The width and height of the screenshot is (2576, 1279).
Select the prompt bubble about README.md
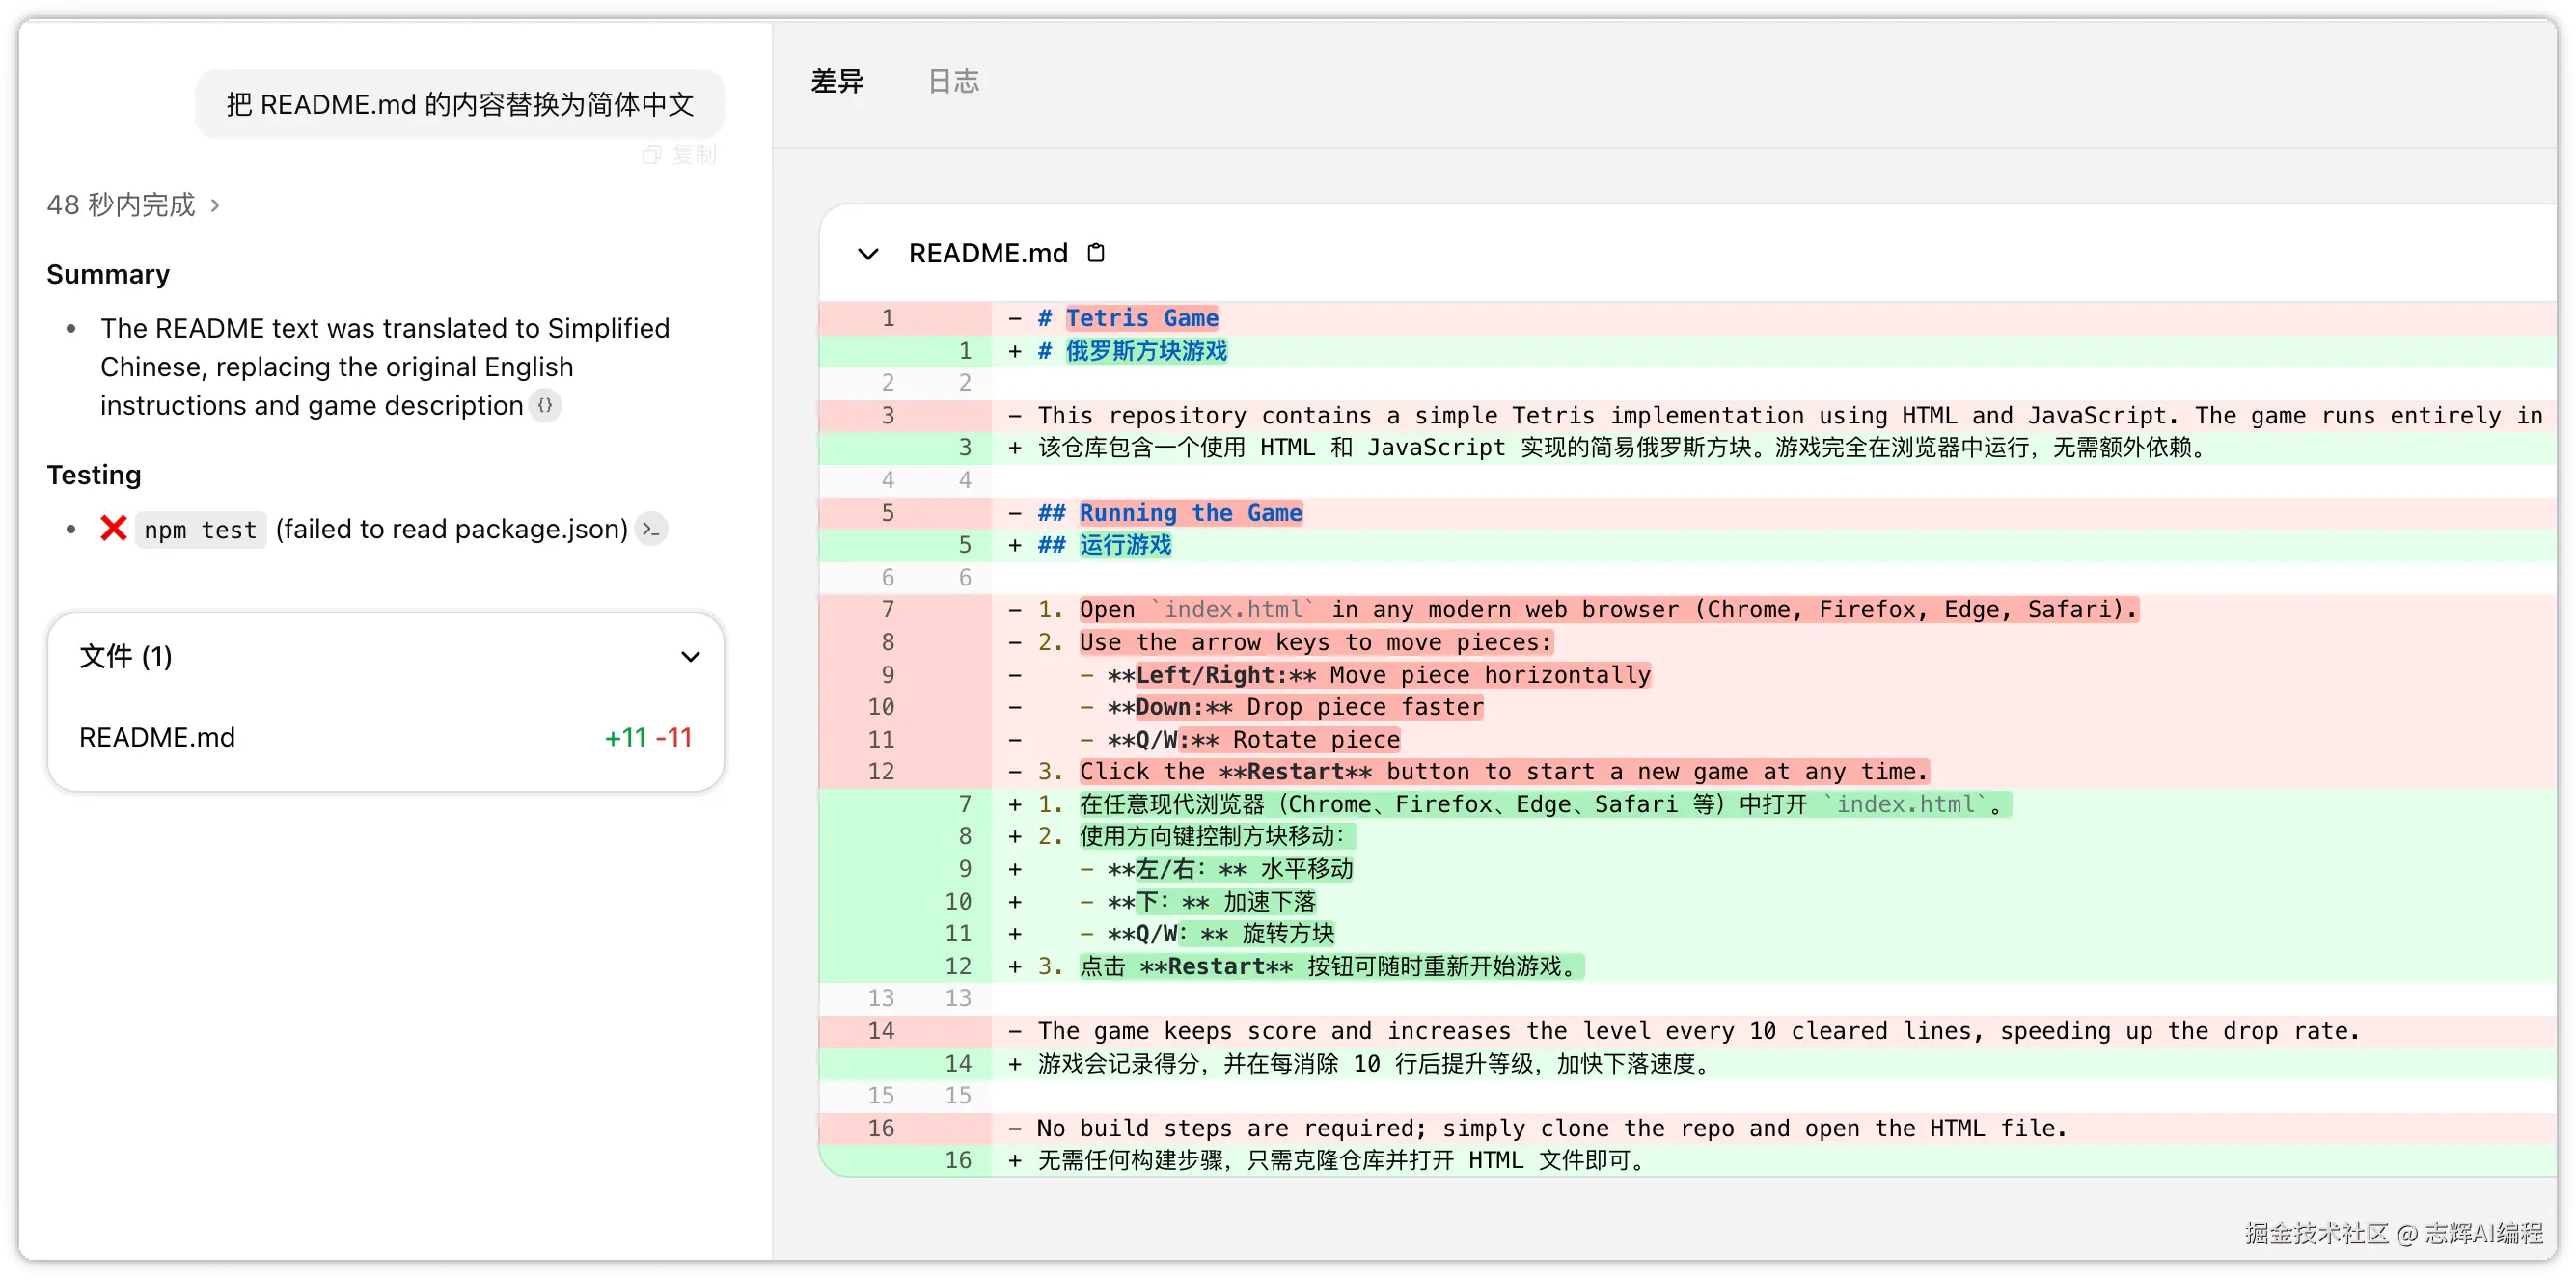(460, 104)
